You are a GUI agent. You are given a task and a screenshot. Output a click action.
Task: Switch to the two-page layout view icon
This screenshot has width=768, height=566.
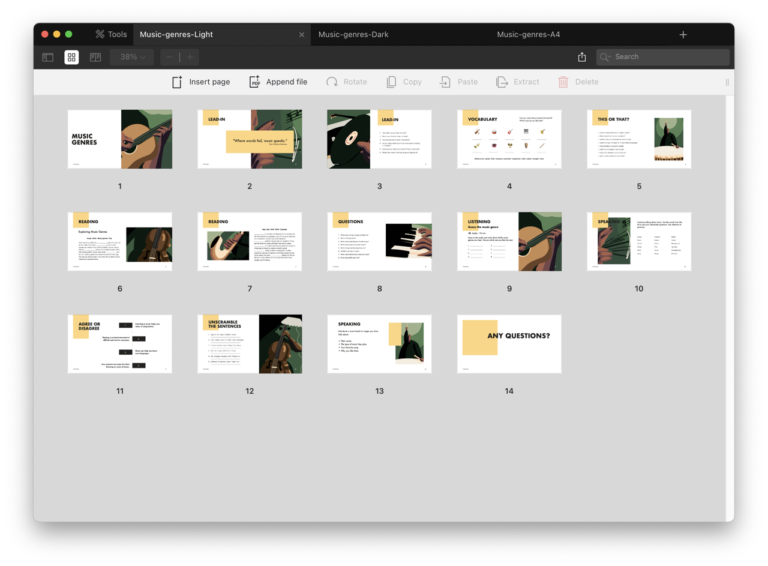(96, 58)
